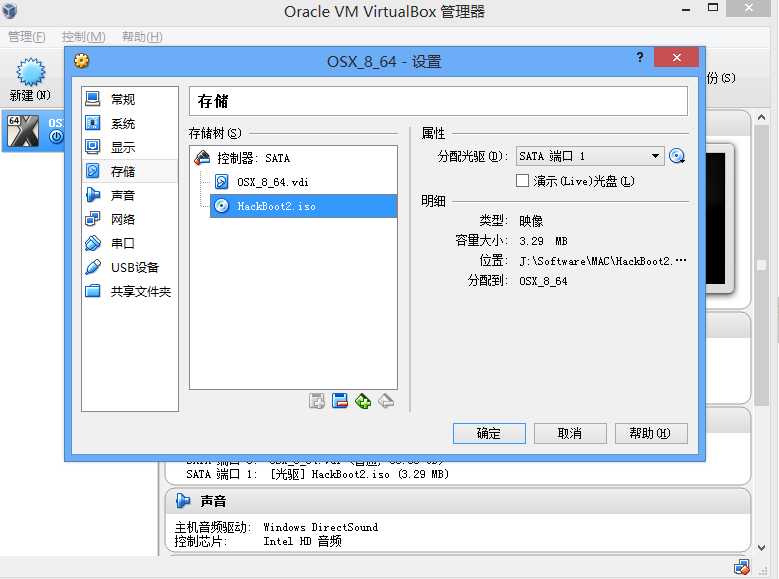Click the 新建(N) new VM toolbar icon
Screen dimensions: 779x579
click(30, 80)
